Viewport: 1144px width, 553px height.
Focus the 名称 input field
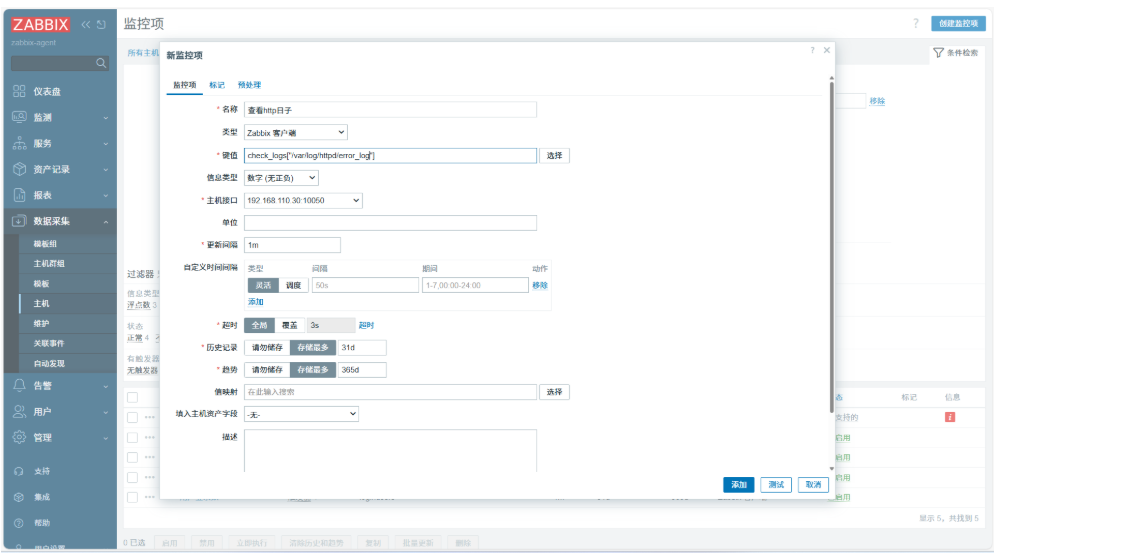click(x=390, y=109)
